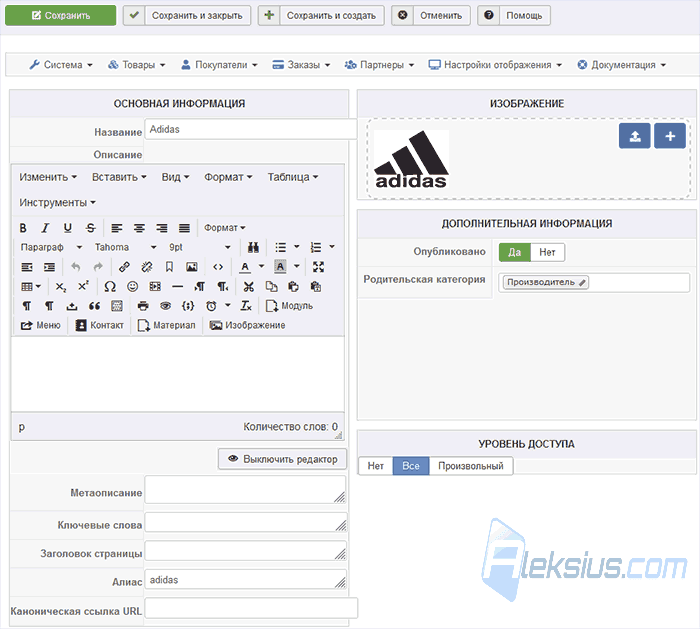700x629 pixels.
Task: Click the green Сохранить button
Action: point(61,16)
